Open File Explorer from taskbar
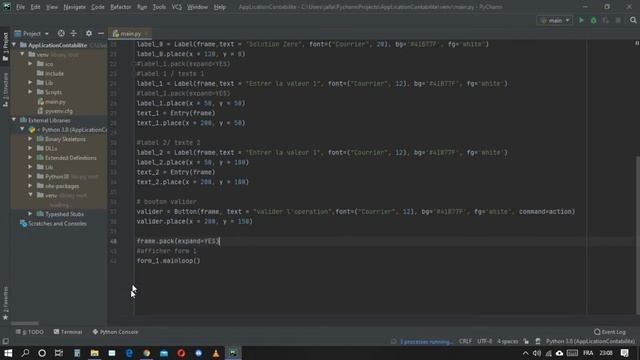The image size is (640, 360). 95,353
